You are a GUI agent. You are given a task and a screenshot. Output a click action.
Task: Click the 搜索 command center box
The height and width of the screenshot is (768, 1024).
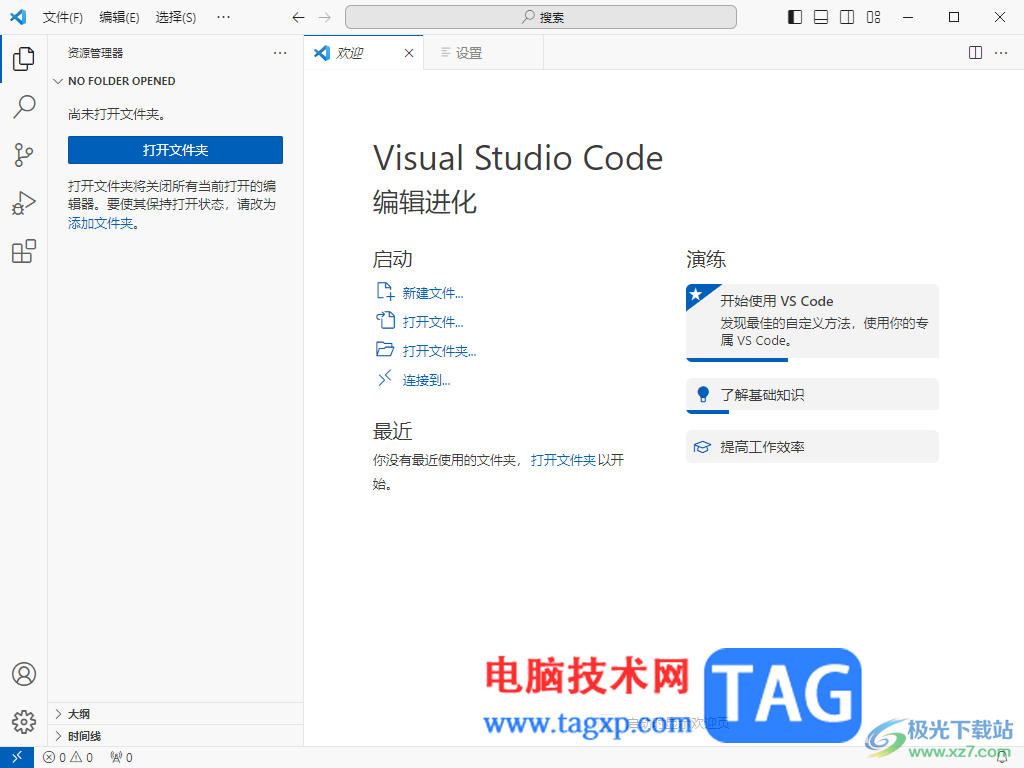coord(541,18)
